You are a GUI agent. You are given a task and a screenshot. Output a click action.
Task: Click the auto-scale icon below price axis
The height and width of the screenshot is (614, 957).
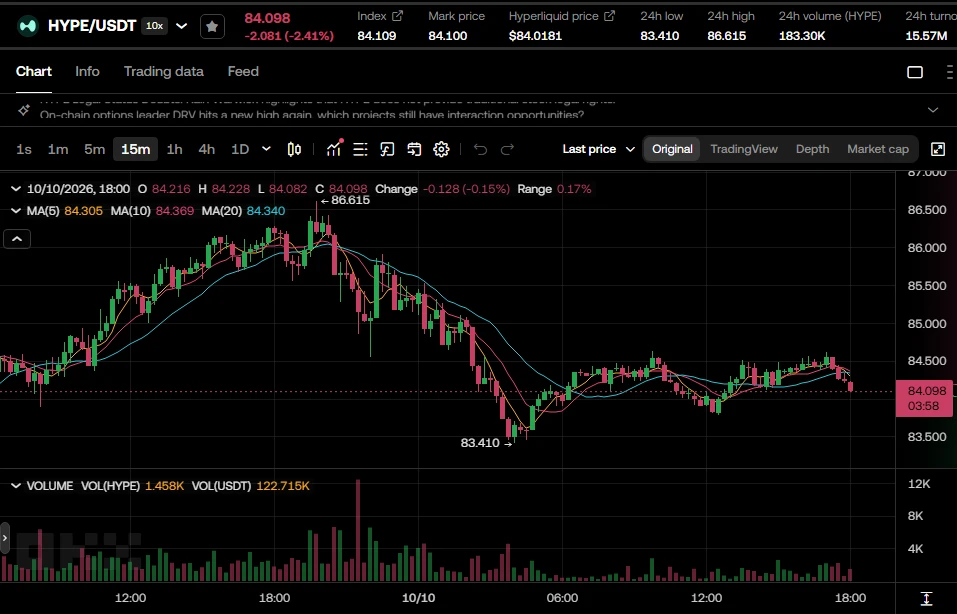(926, 598)
